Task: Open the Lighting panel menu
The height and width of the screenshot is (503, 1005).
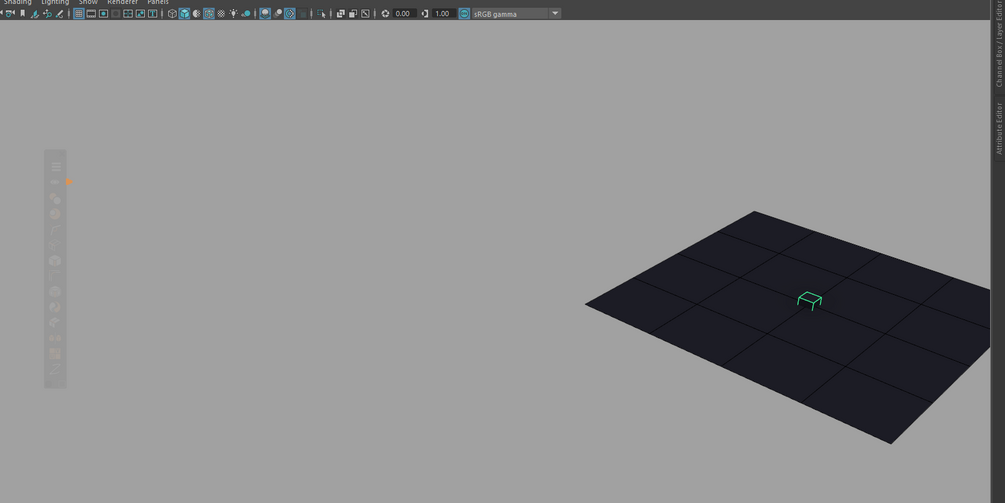Action: [x=55, y=3]
